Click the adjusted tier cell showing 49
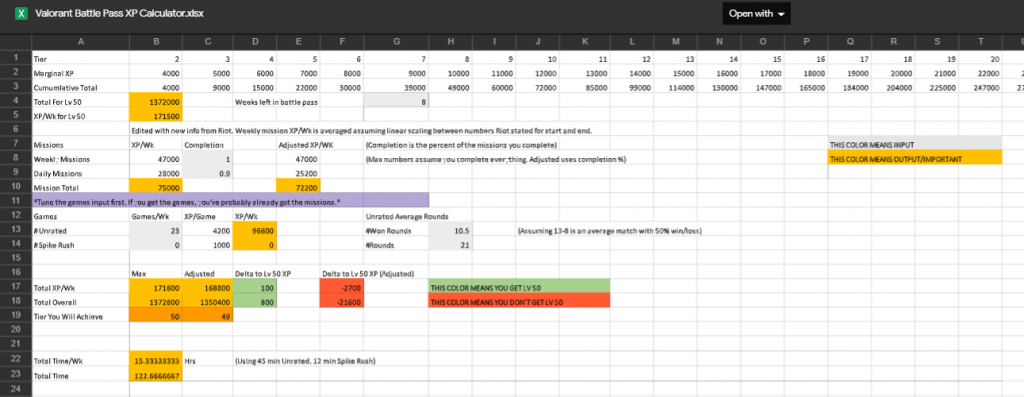The height and width of the screenshot is (397, 1024). point(207,316)
